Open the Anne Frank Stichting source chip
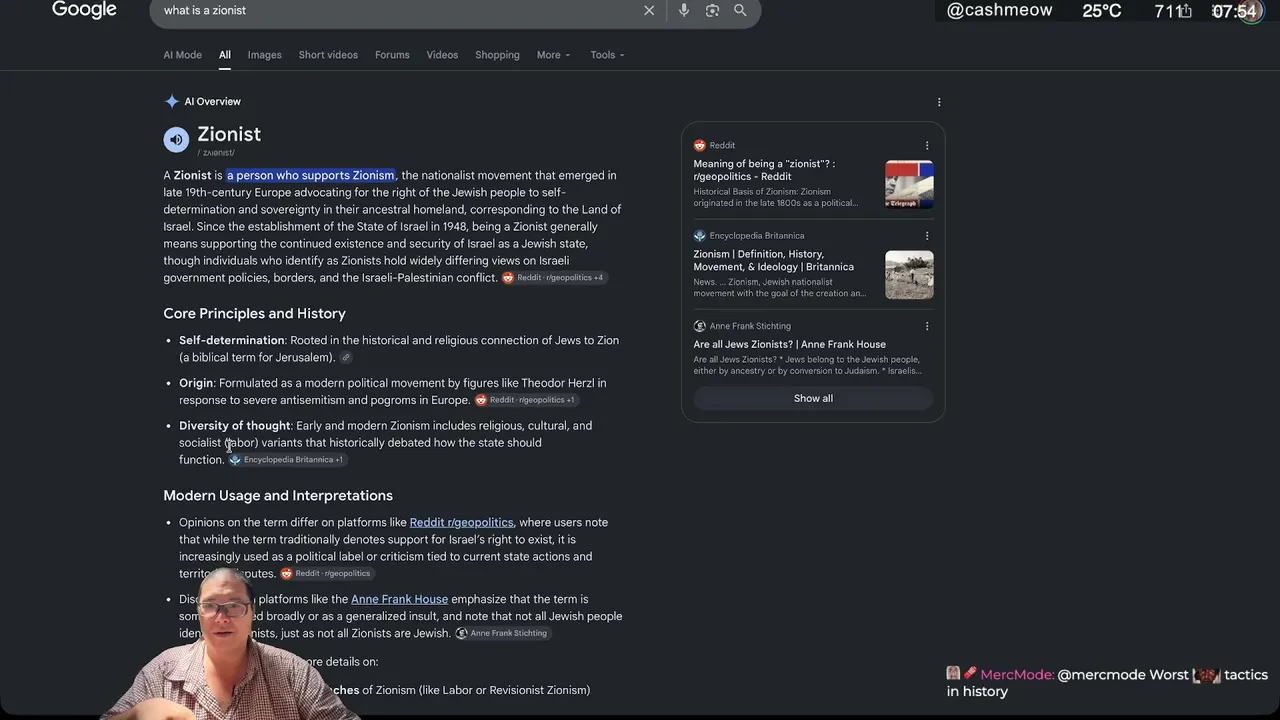Image resolution: width=1280 pixels, height=720 pixels. (502, 633)
